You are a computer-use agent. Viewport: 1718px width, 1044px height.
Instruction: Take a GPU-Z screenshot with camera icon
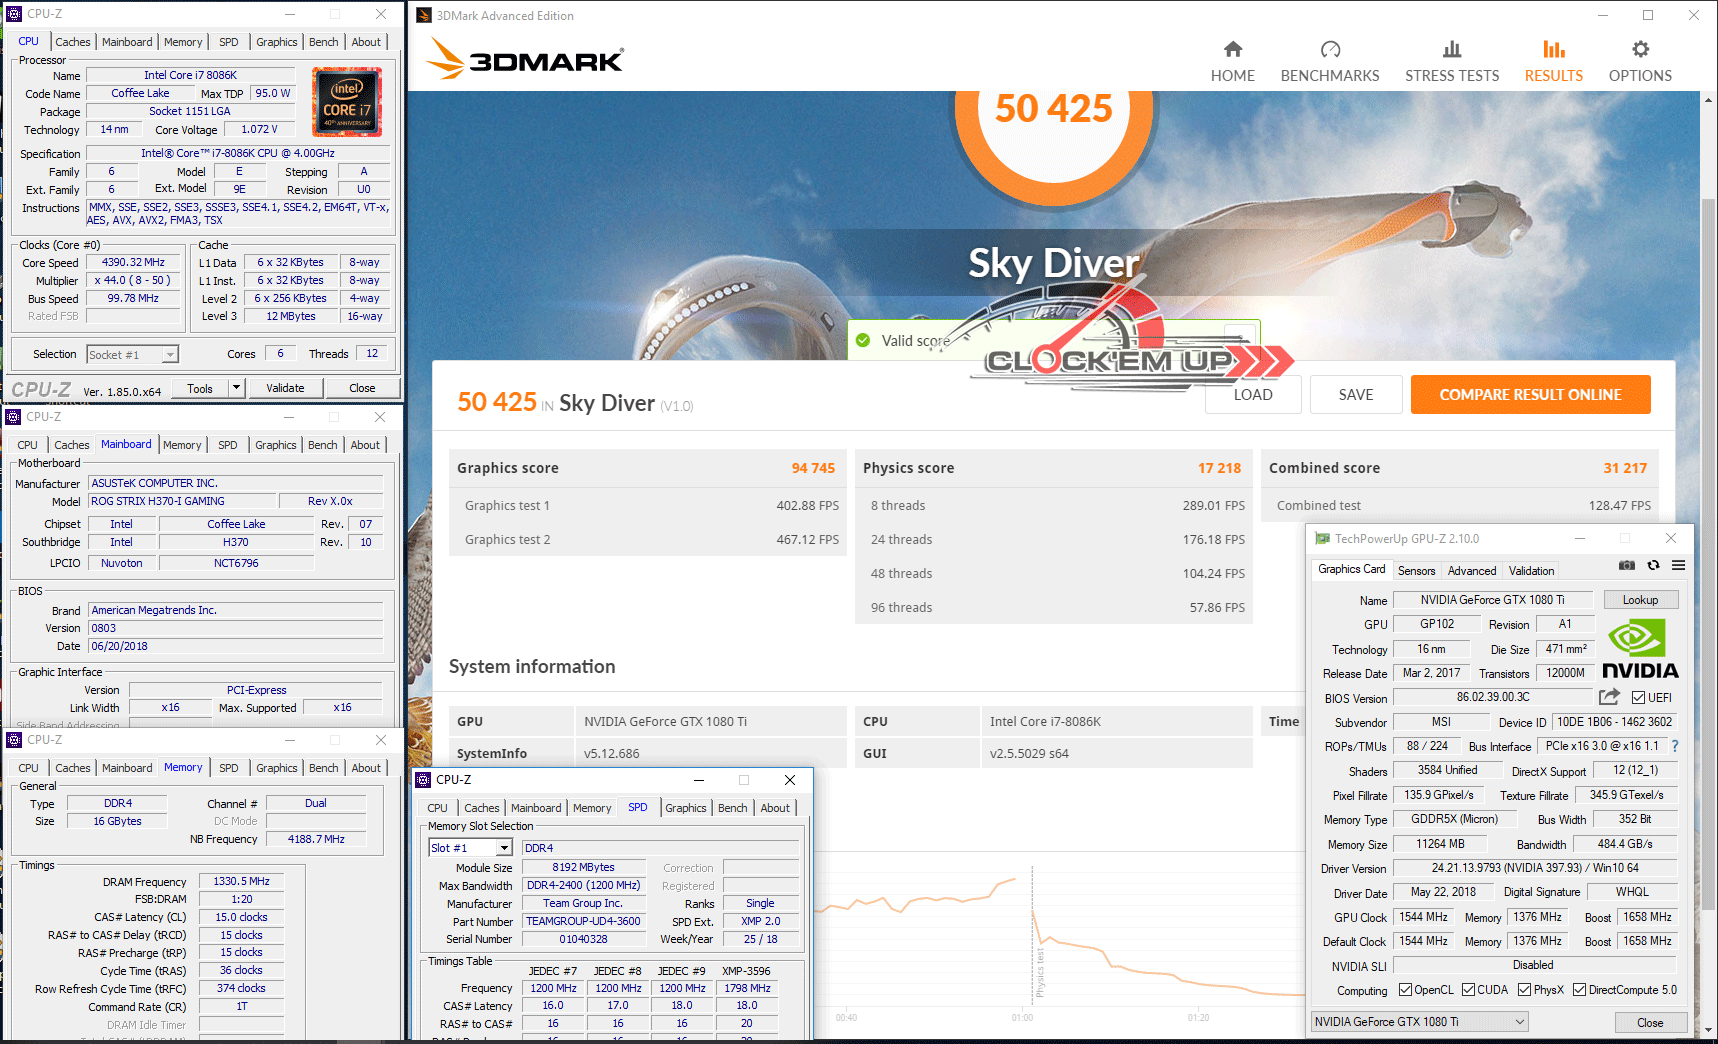[x=1627, y=566]
